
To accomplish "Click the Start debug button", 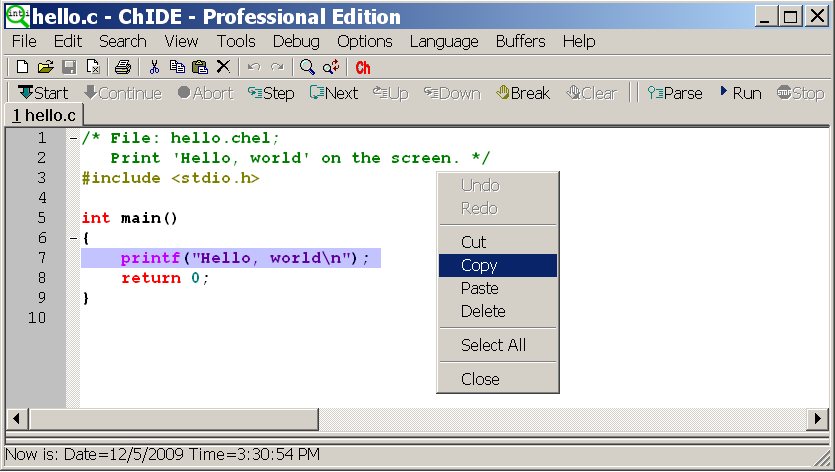I will point(43,93).
